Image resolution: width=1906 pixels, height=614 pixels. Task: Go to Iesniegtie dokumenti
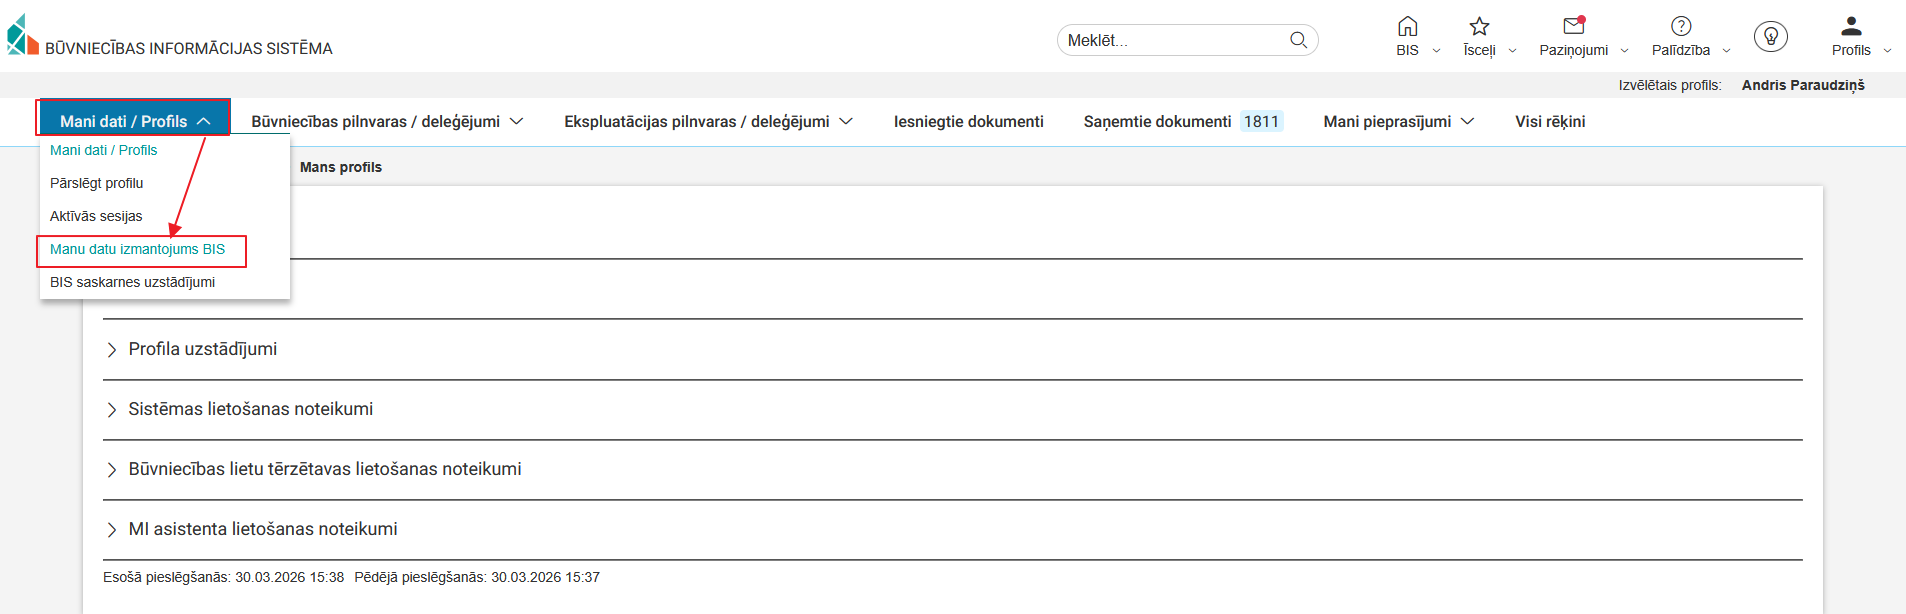(968, 121)
